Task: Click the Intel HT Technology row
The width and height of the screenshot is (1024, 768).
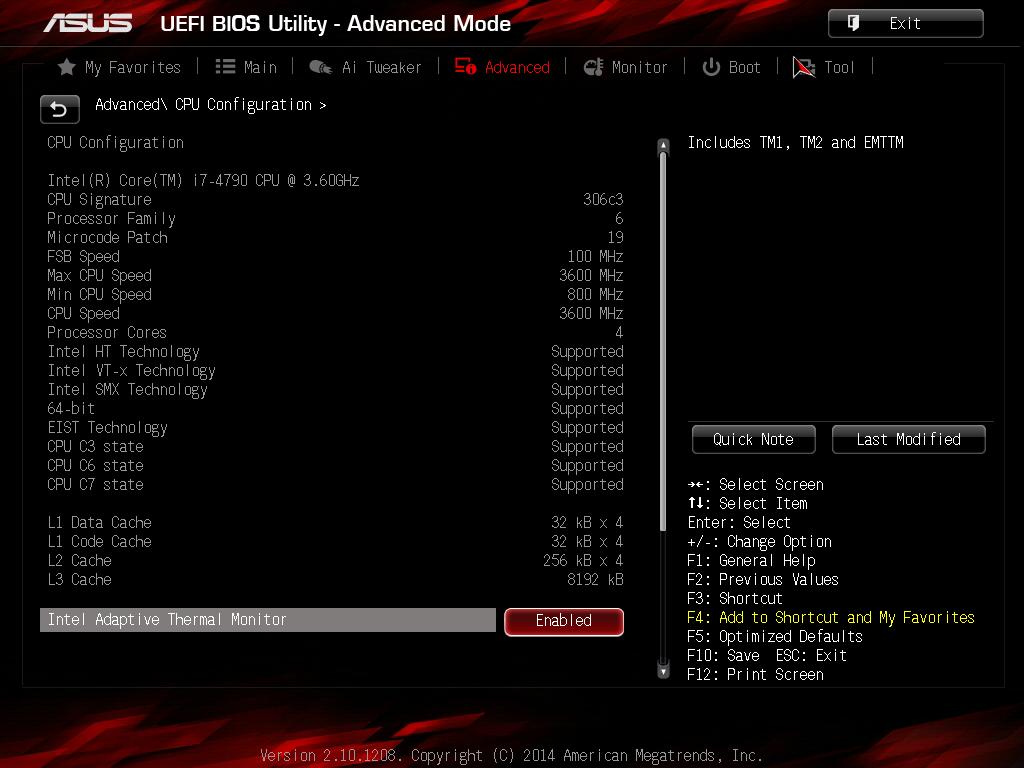Action: point(335,351)
